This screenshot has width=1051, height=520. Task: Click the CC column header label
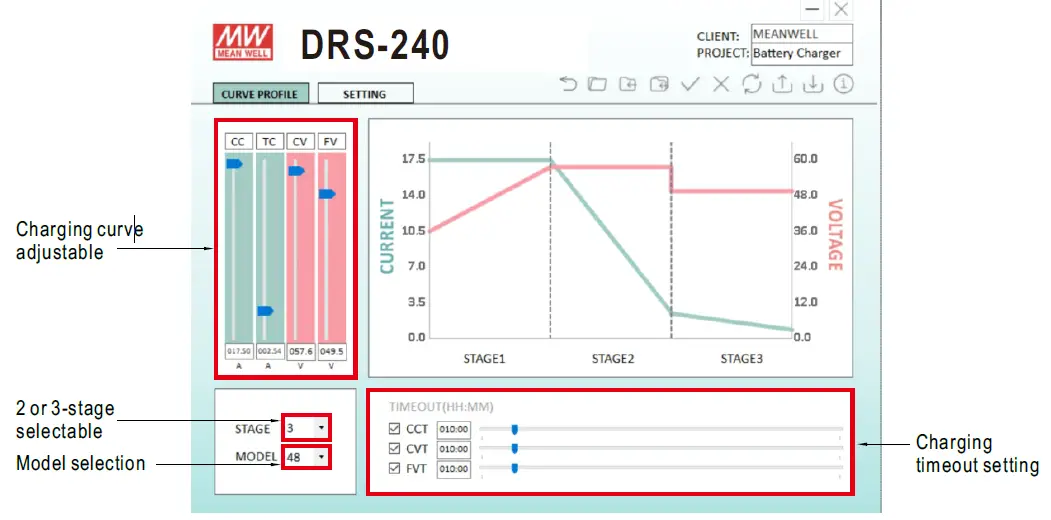[239, 141]
